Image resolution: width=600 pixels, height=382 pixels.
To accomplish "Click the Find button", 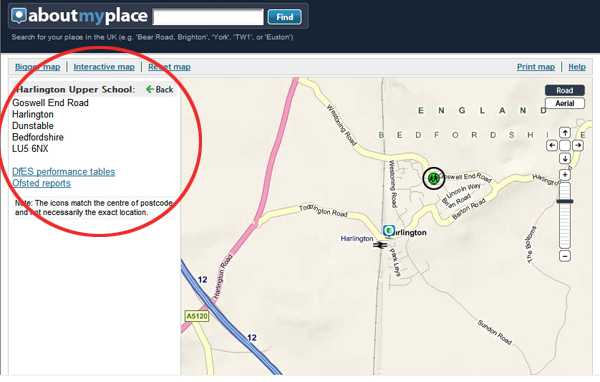I will 285,17.
